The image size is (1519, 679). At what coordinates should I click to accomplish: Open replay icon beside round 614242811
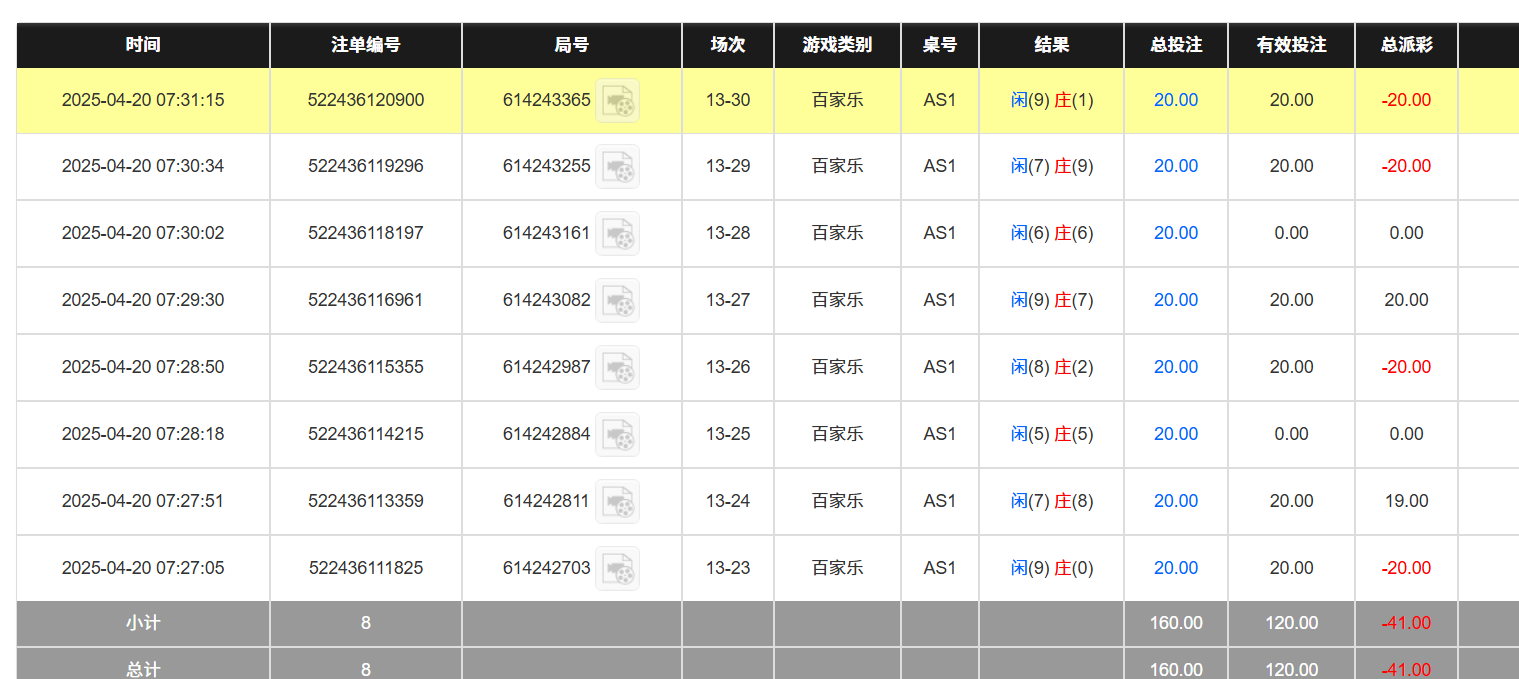click(x=617, y=501)
